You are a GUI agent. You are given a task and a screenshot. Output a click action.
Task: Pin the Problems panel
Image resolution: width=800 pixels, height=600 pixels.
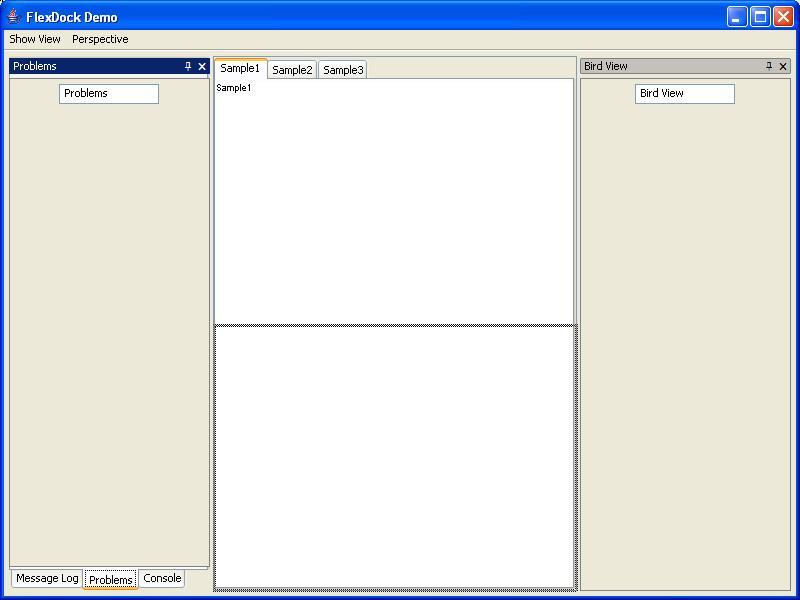point(188,67)
